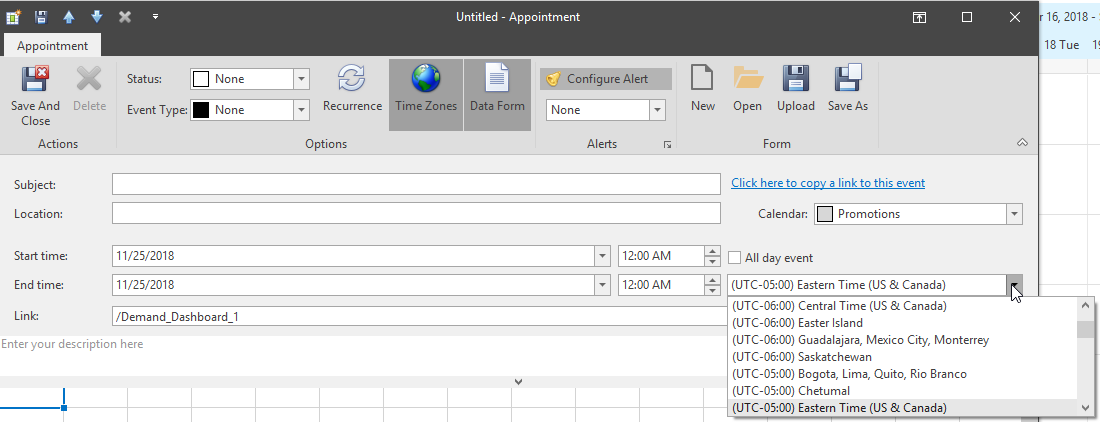Viewport: 1100px width, 422px height.
Task: Open Recurrence settings
Action: tap(352, 90)
